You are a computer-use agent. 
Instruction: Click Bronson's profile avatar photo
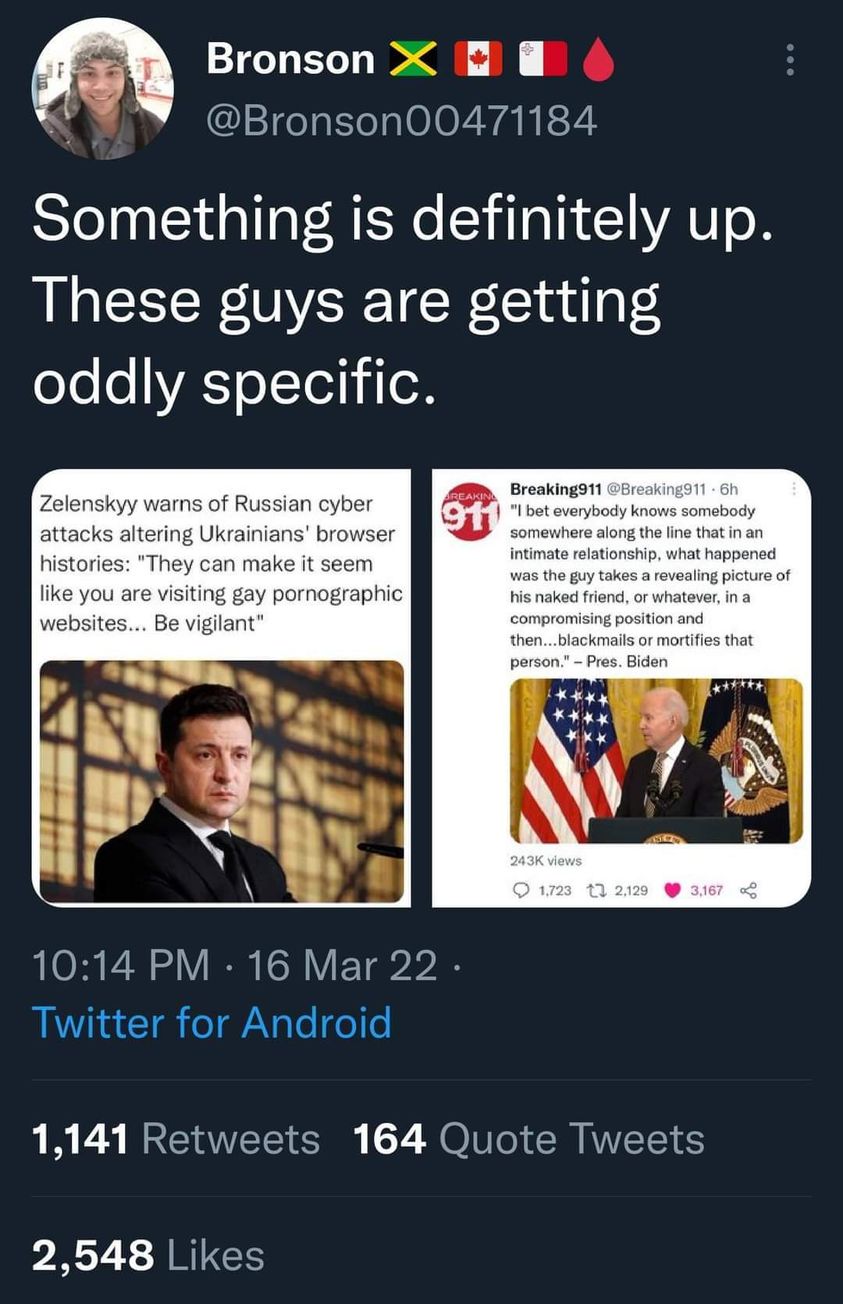tap(102, 88)
